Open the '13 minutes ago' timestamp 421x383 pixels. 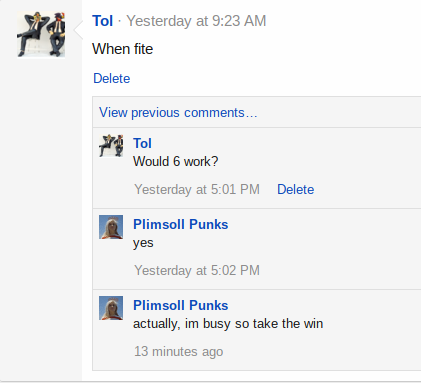point(179,351)
